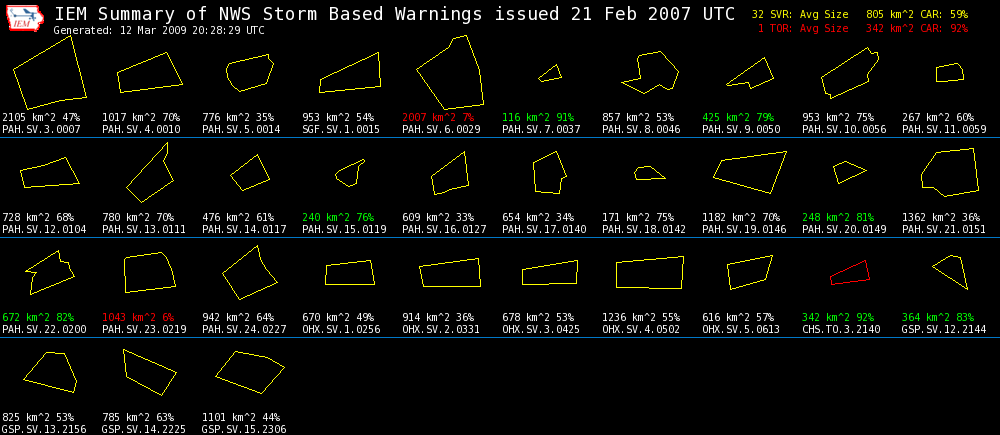Screen dimensions: 1000x435
Task: Select the red tornado polygon for CHS.TO.3.2140
Action: 849,273
